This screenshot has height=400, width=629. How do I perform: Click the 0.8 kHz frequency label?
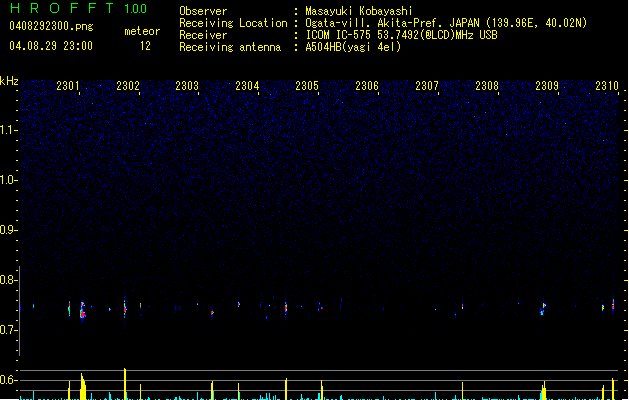[x=8, y=280]
